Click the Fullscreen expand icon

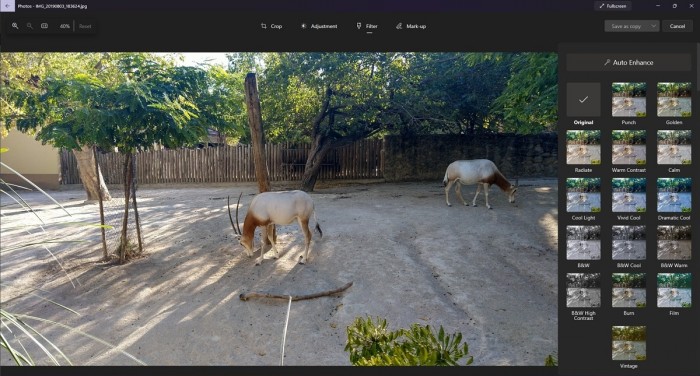(x=602, y=6)
